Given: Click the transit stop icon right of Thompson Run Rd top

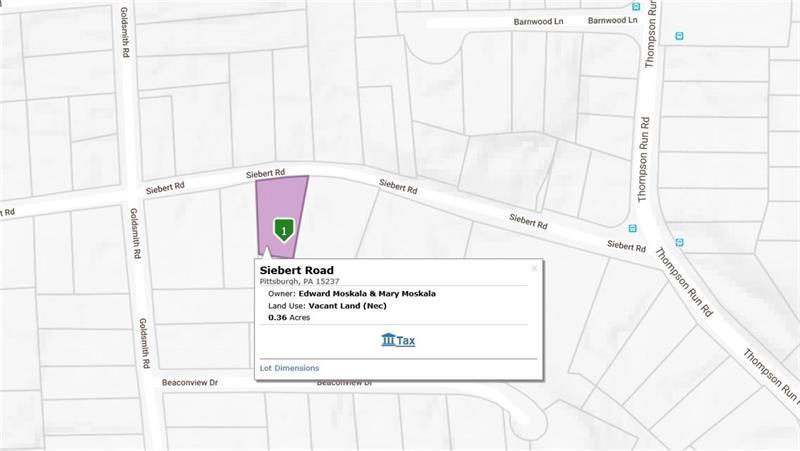Looking at the screenshot, I should coord(679,36).
